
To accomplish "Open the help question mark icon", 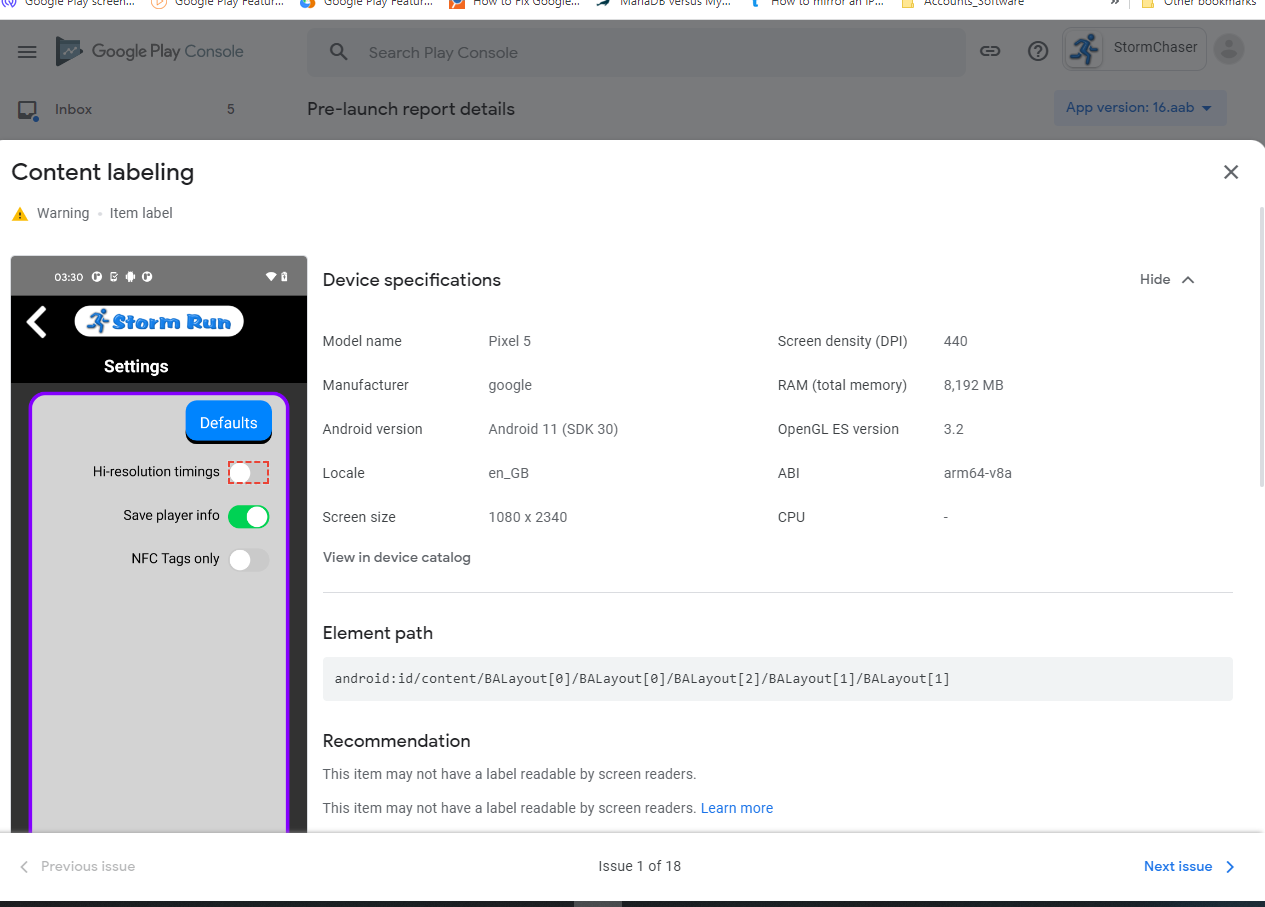I will click(x=1038, y=51).
